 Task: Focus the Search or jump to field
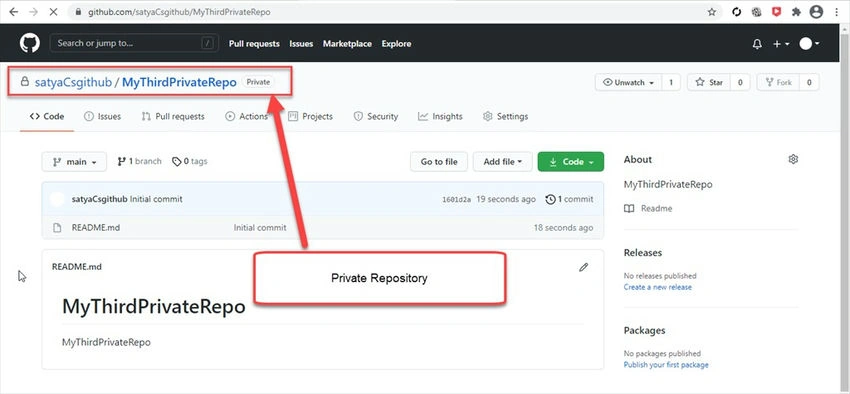coord(134,43)
